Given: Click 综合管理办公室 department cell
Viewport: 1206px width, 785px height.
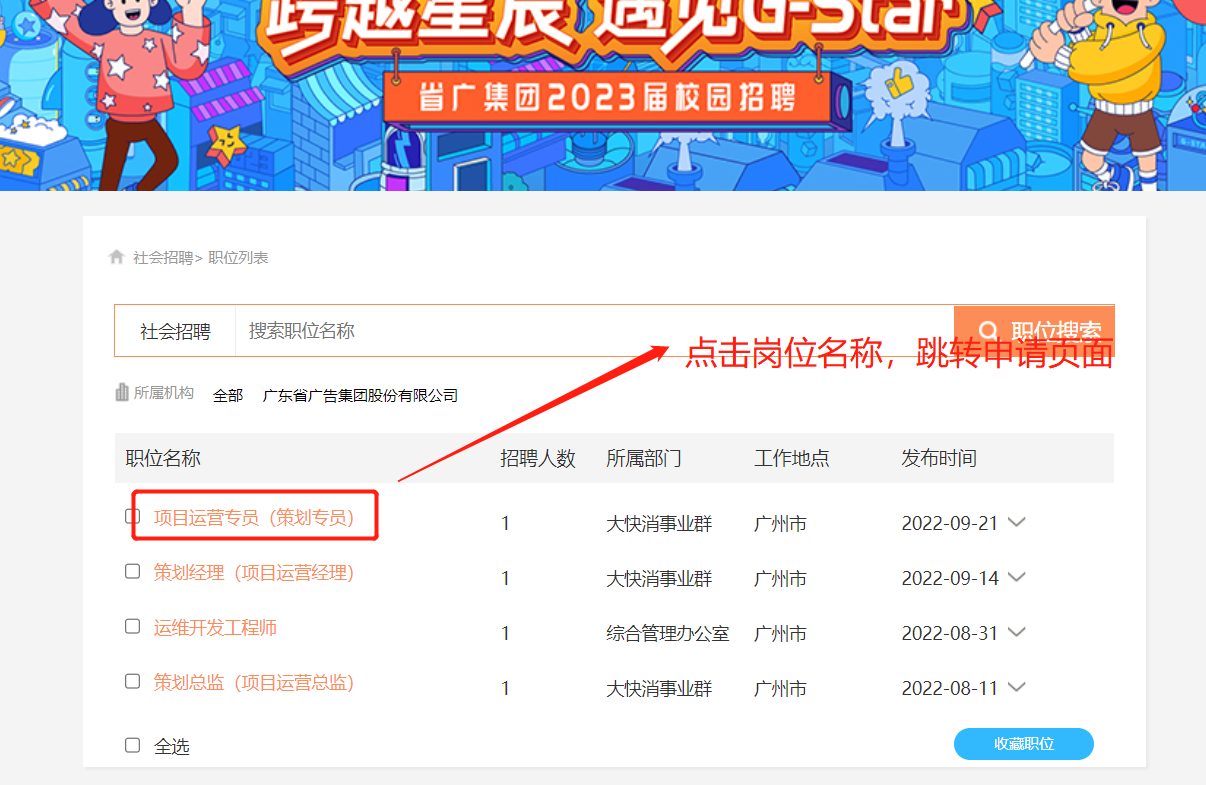Looking at the screenshot, I should [668, 634].
